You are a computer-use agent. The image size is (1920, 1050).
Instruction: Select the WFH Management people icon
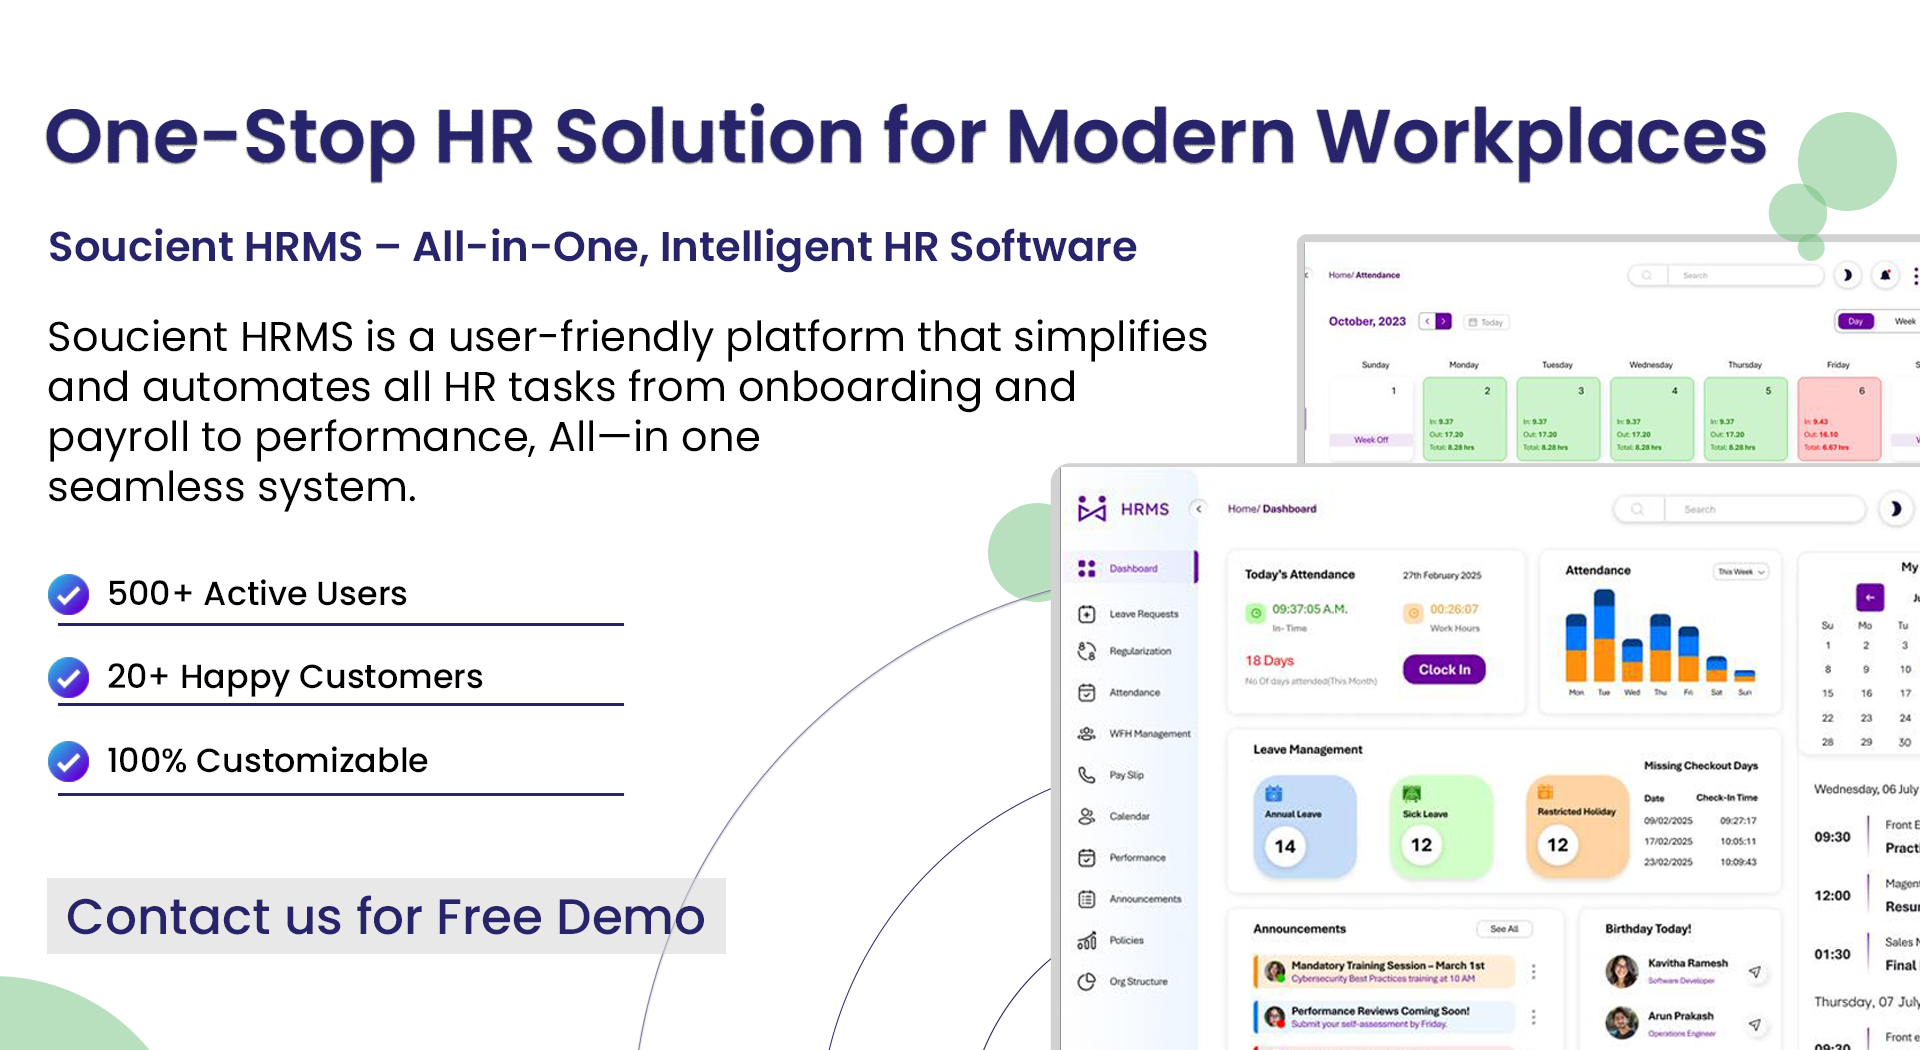(x=1087, y=734)
